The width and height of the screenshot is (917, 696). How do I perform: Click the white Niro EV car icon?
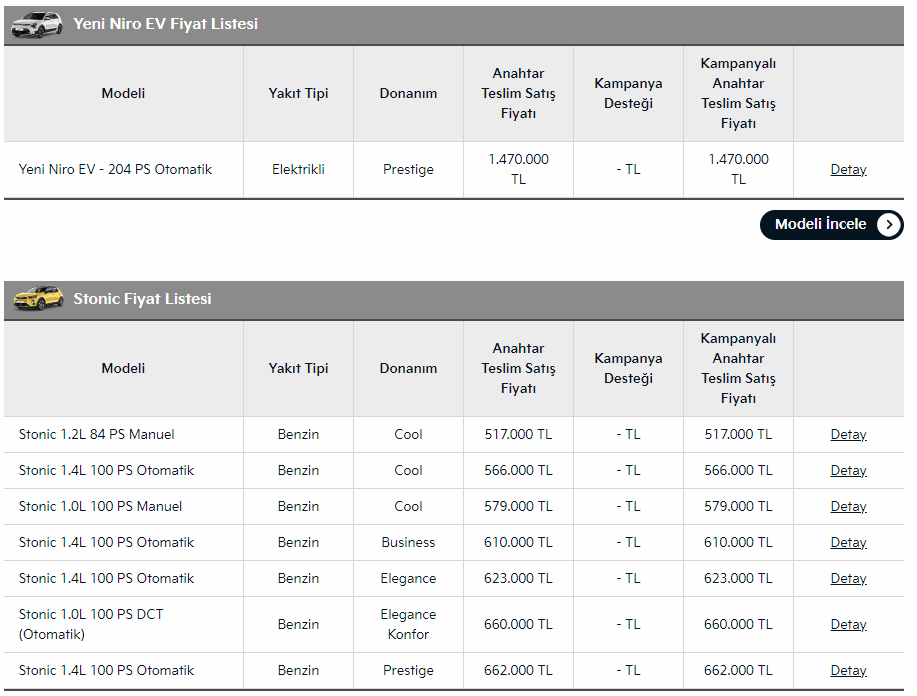(37, 25)
